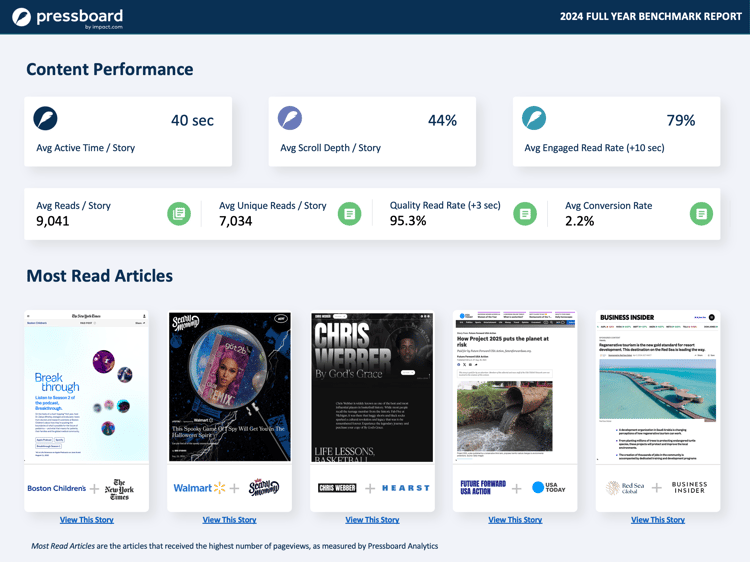This screenshot has width=750, height=562.
Task: Click the Avg Scroll Depth / Story label
Action: pyautogui.click(x=331, y=148)
